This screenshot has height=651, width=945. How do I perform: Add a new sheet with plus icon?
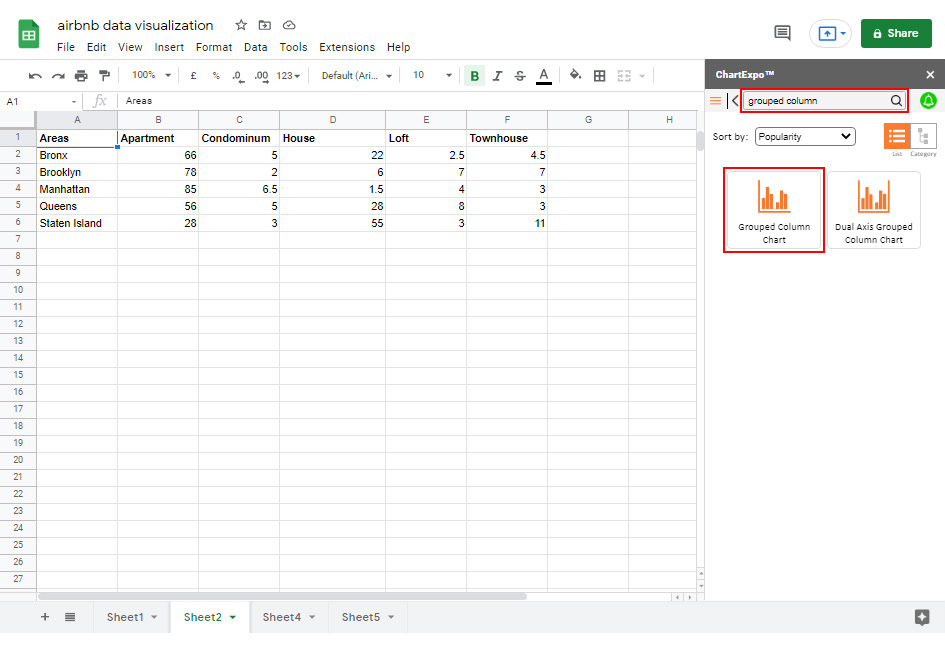pos(45,617)
